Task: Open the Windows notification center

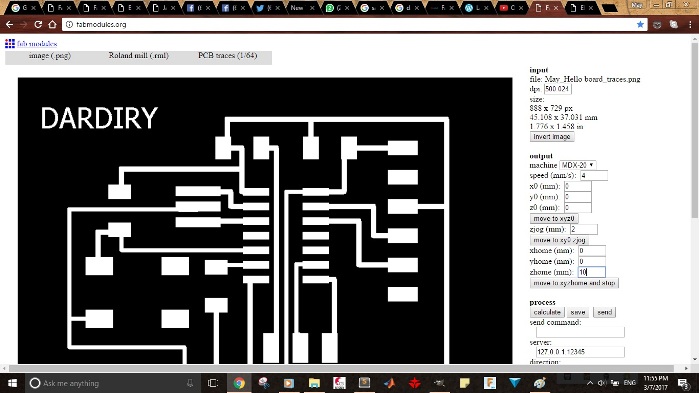Action: coord(683,383)
